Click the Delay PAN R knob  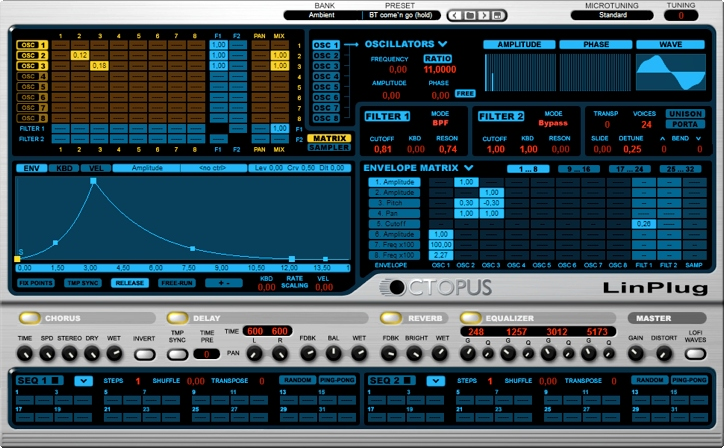(x=280, y=354)
